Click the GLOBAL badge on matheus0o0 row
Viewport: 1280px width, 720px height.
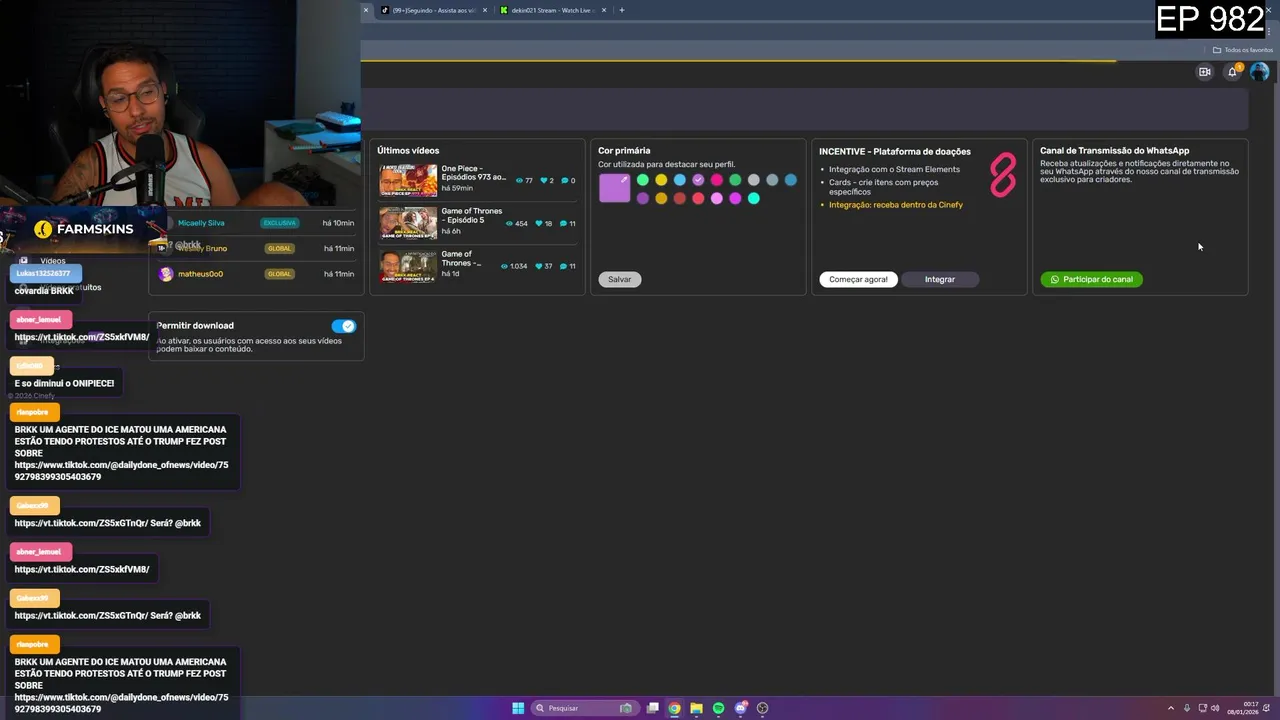pos(279,274)
